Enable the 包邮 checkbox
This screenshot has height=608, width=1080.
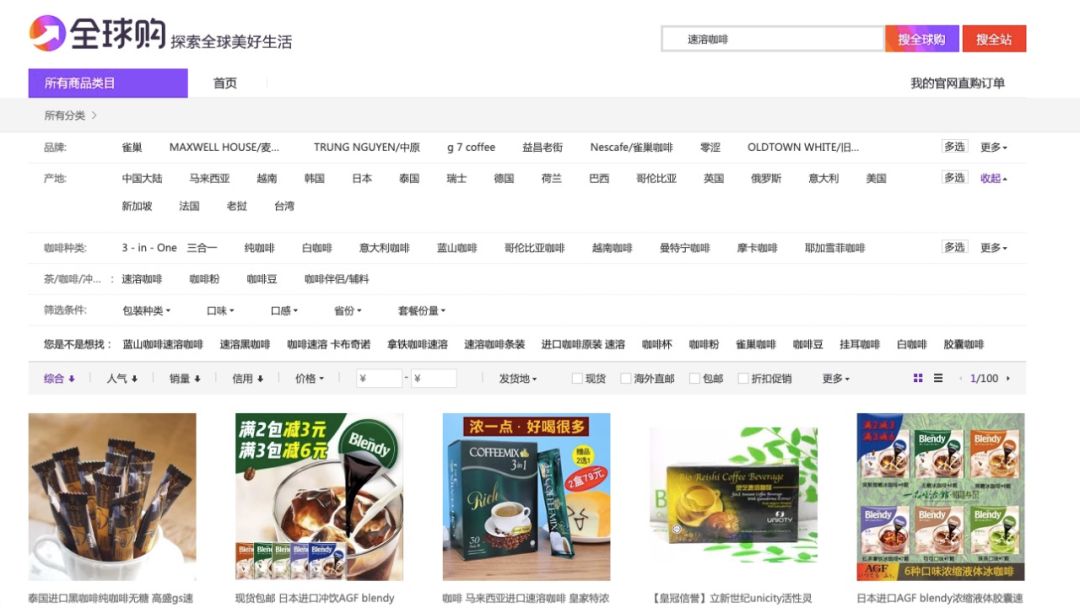click(x=694, y=378)
